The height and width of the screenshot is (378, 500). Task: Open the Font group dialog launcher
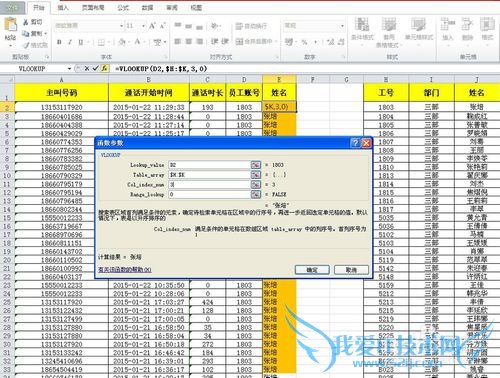165,57
